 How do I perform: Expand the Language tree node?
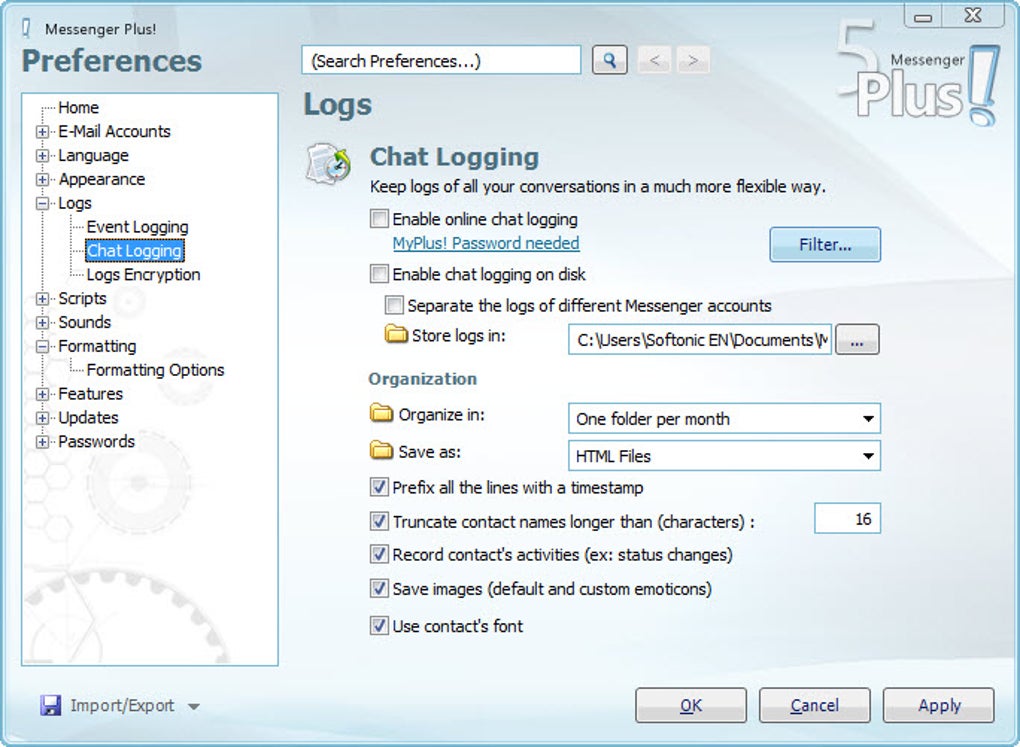click(42, 156)
